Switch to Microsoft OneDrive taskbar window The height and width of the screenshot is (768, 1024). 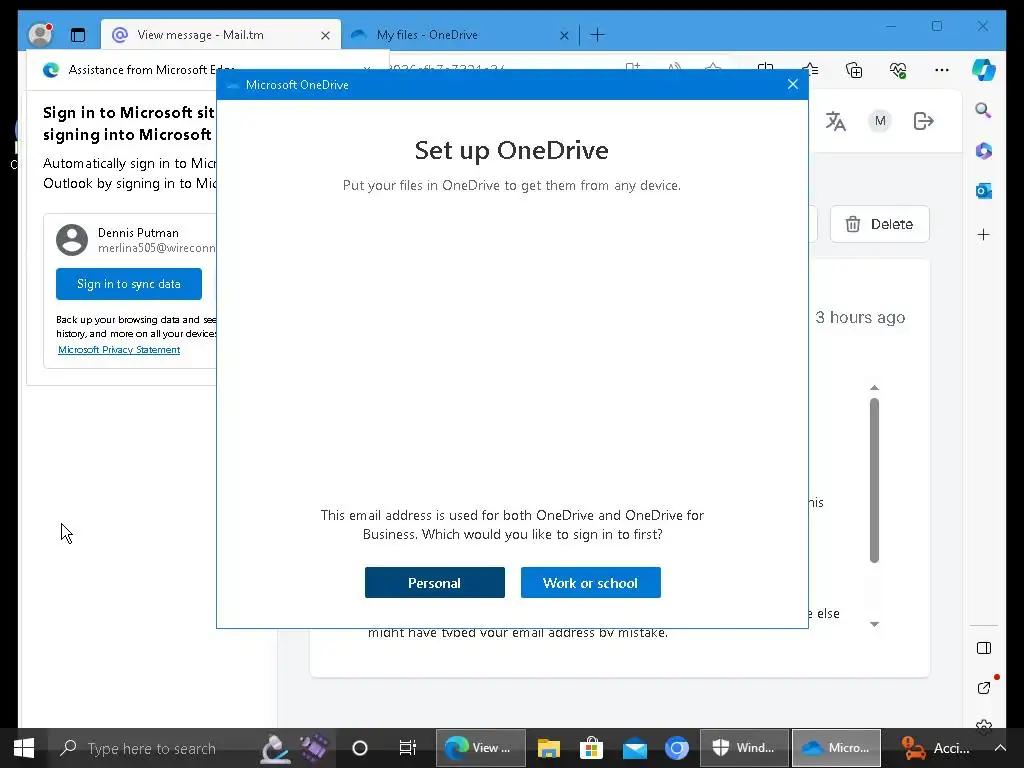(x=837, y=748)
